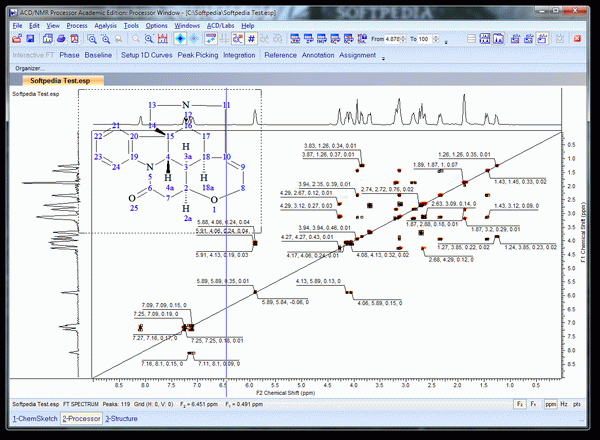Open the Analysis menu

(x=105, y=26)
